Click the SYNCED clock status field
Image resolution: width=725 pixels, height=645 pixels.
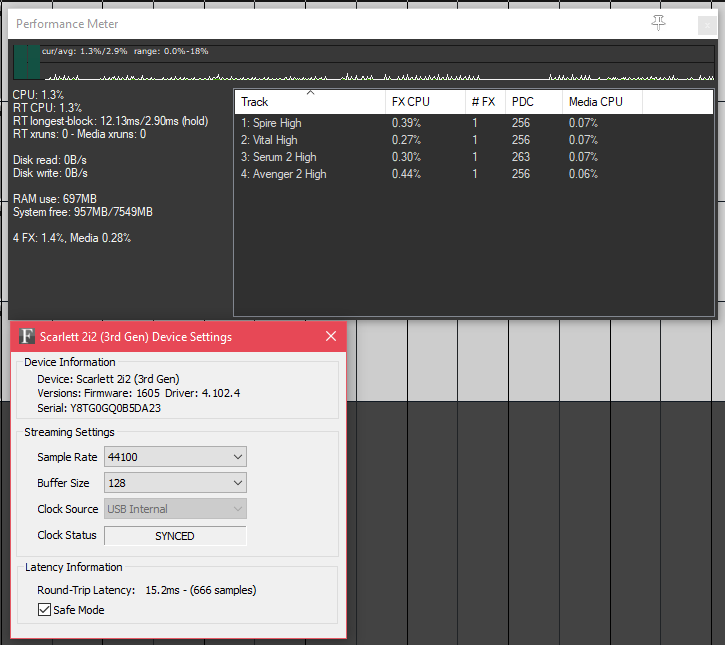pyautogui.click(x=175, y=536)
